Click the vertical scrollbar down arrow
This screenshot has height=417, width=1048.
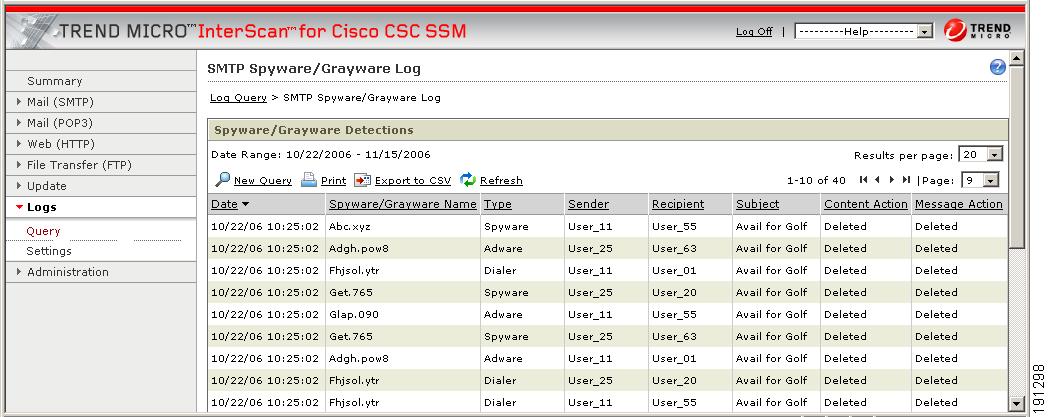[x=1017, y=403]
